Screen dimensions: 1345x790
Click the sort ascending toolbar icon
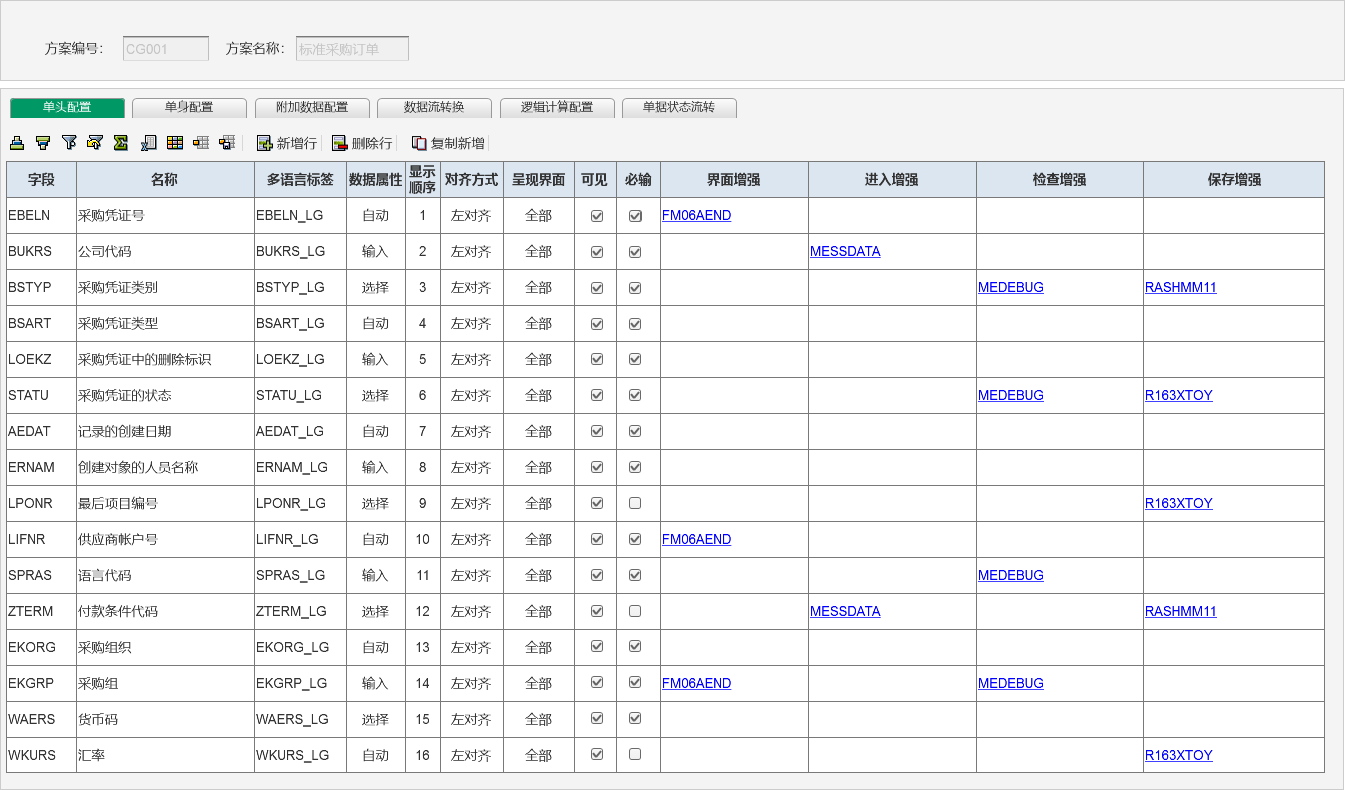17,143
